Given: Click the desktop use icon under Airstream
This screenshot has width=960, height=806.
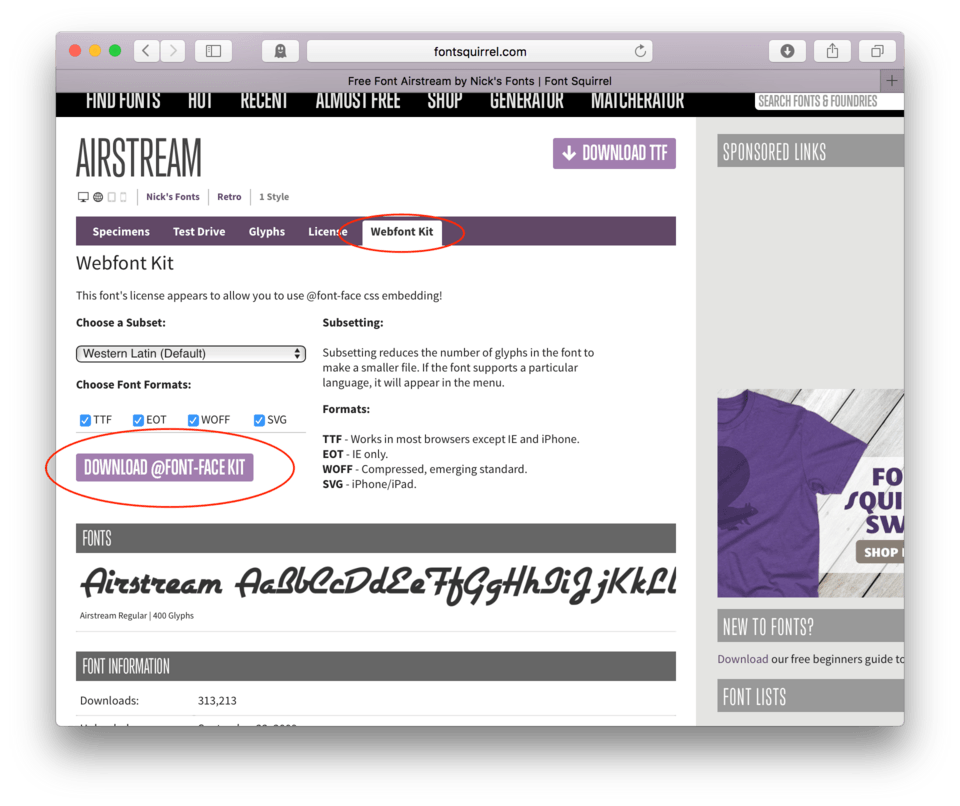Looking at the screenshot, I should tap(83, 197).
